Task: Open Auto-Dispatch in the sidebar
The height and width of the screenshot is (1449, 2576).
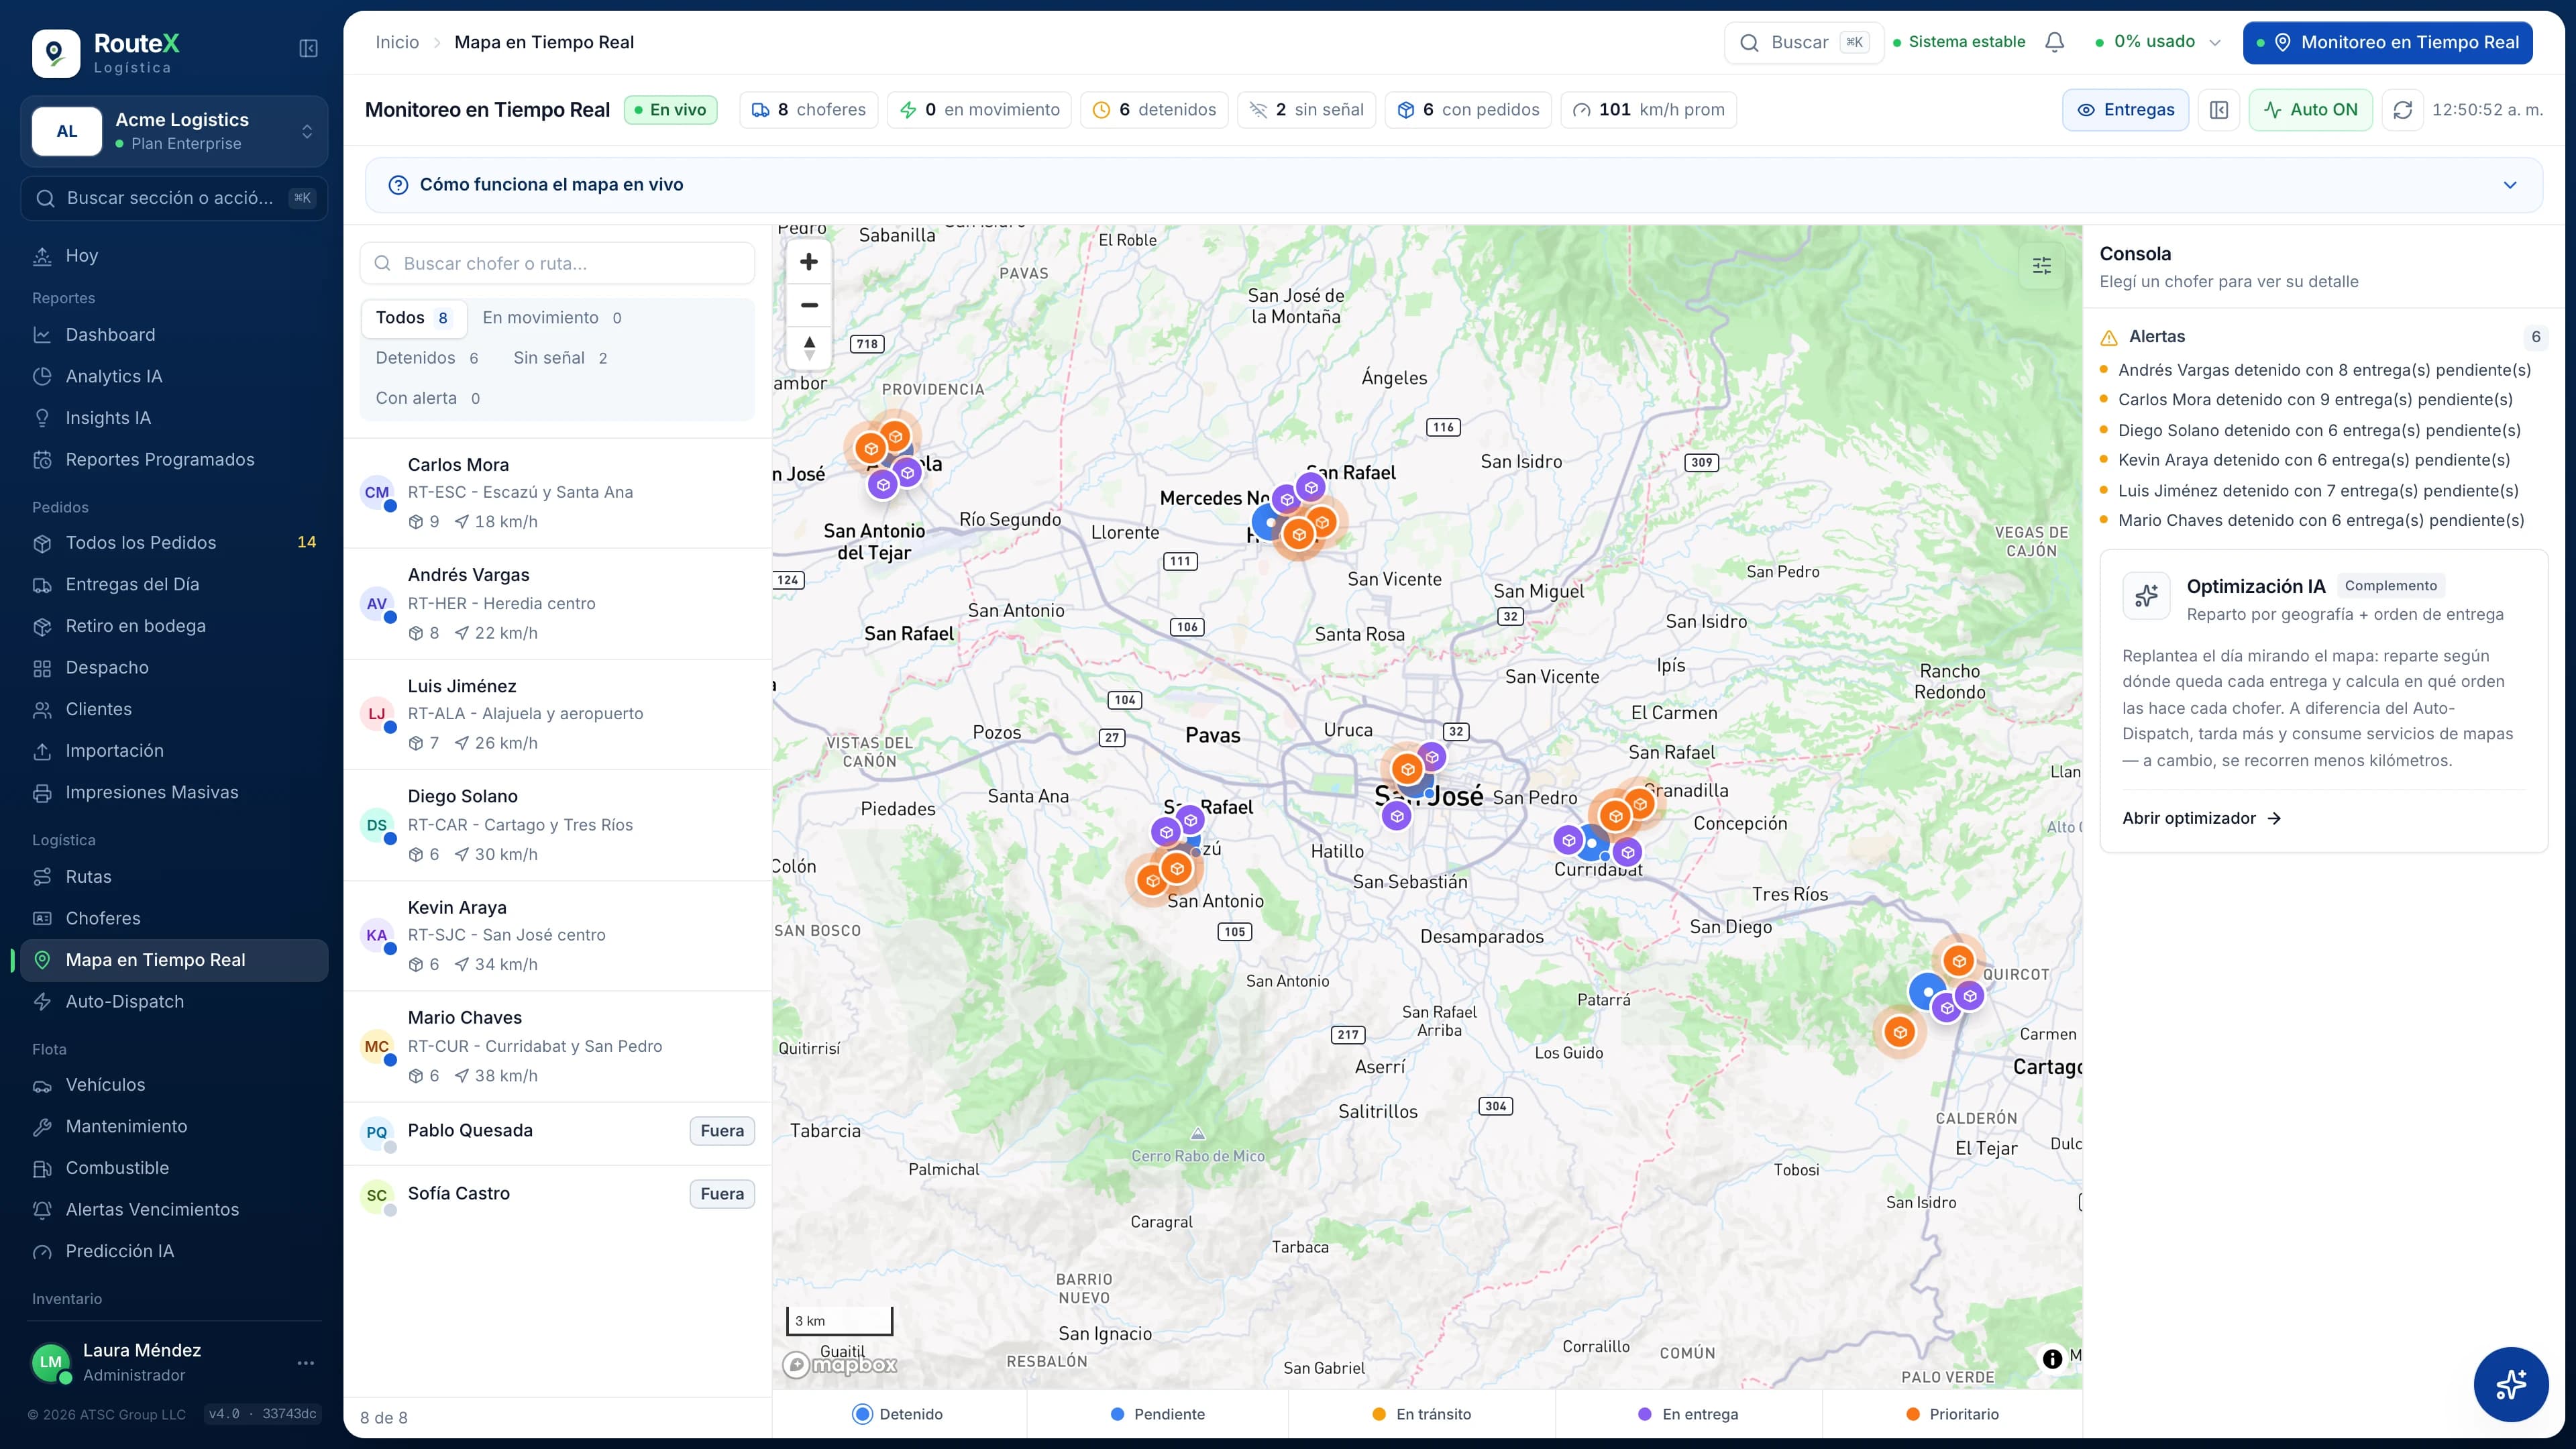Action: click(x=174, y=1001)
